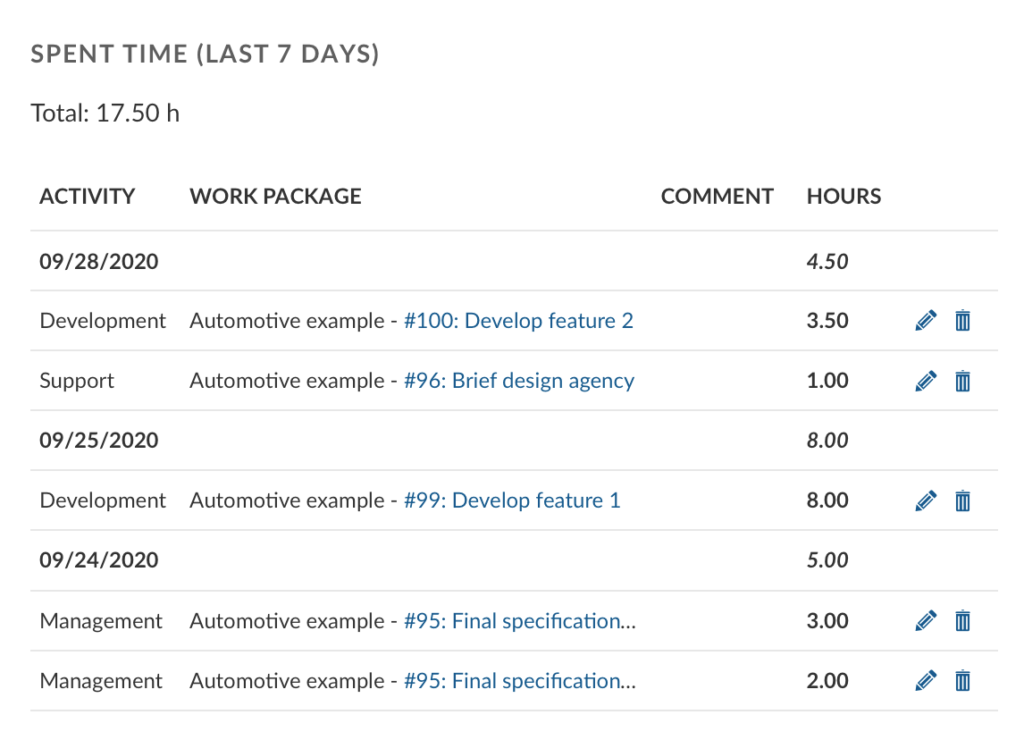Click the Spent Time (Last 7 Days) title
This screenshot has height=740, width=1024.
pyautogui.click(x=205, y=54)
